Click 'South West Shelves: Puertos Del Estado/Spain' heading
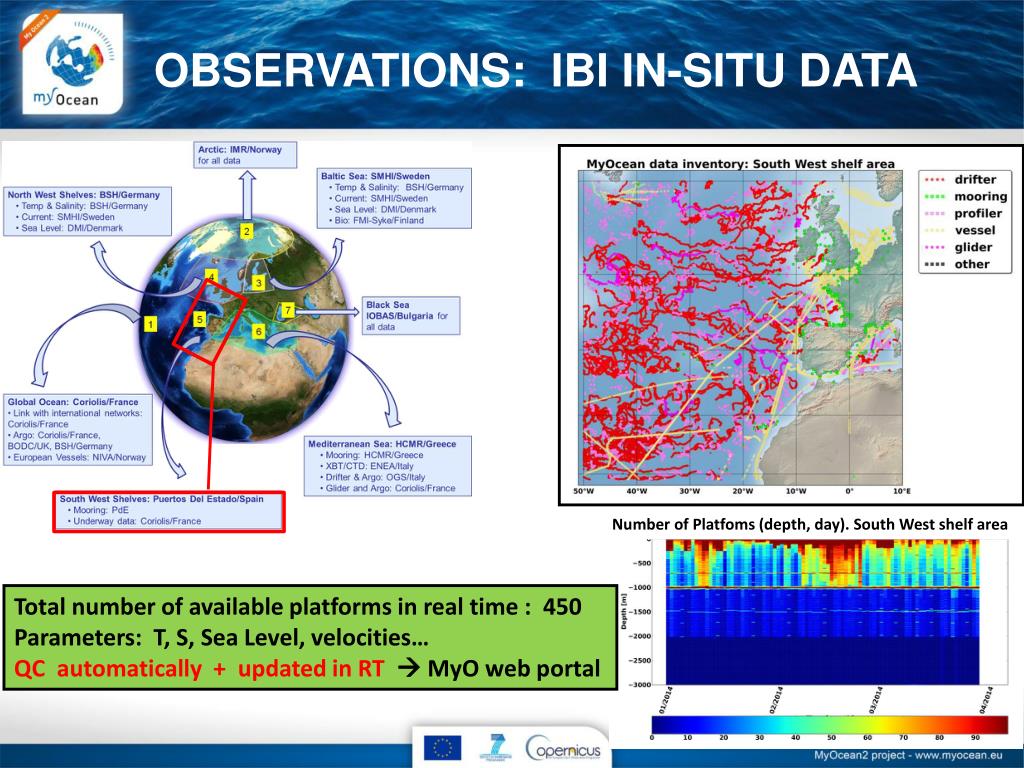Viewport: 1024px width, 768px height. point(161,499)
